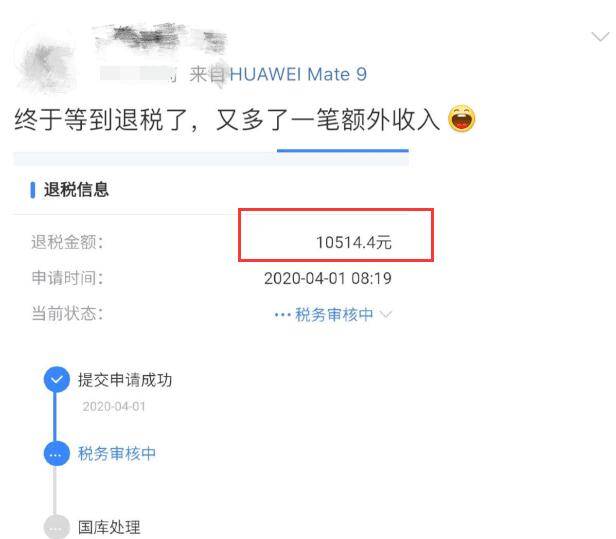Expand the 税务审核中 status dropdown
This screenshot has height=539, width=616.
(333, 315)
